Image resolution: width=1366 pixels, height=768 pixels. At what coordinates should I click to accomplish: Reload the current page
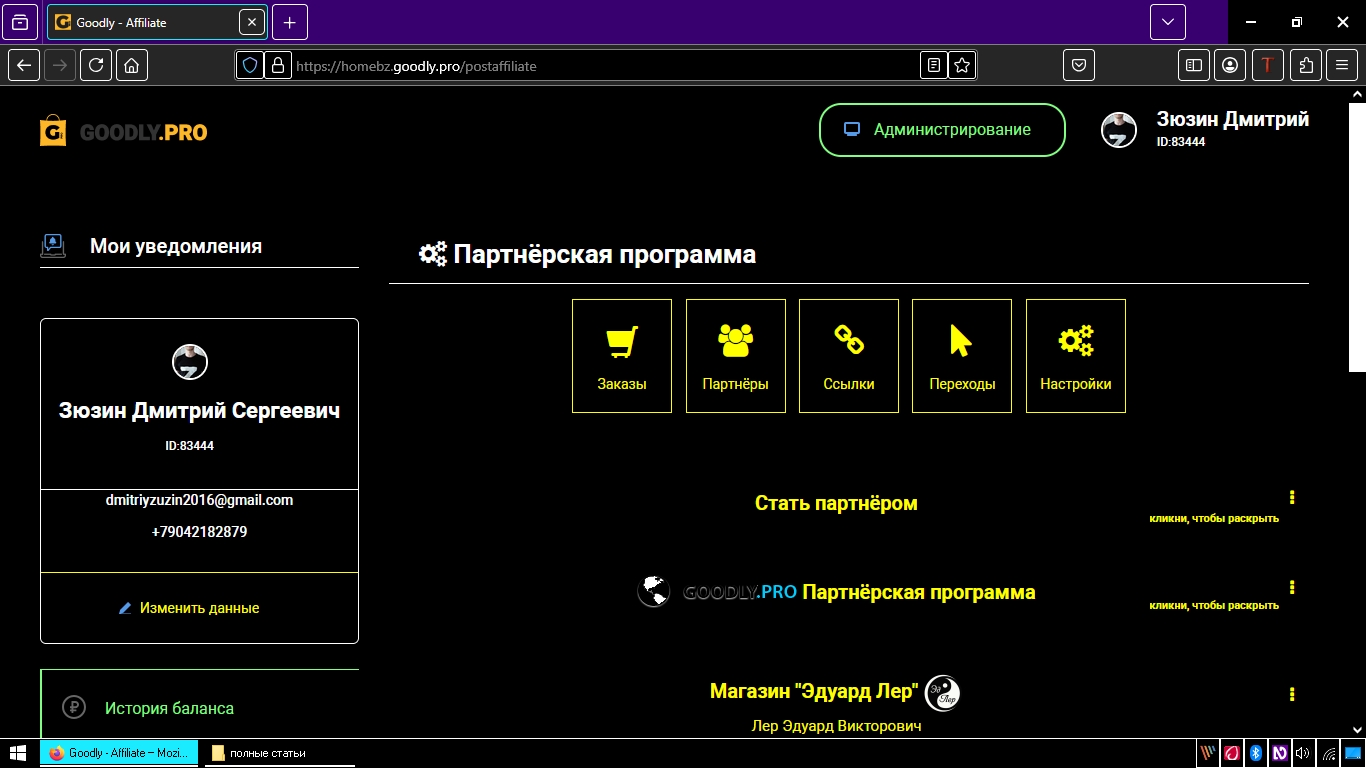click(x=96, y=65)
